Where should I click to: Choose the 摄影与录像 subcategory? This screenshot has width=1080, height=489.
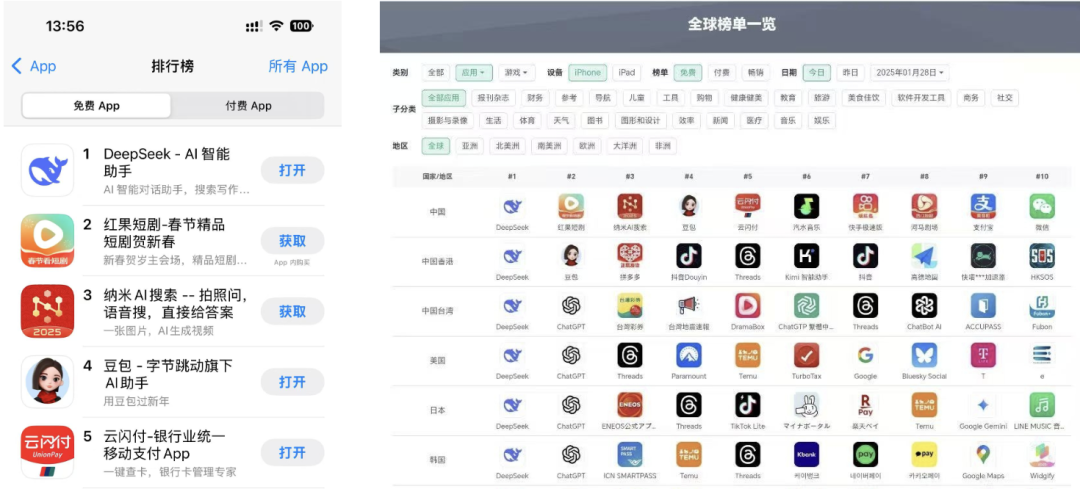tap(447, 121)
